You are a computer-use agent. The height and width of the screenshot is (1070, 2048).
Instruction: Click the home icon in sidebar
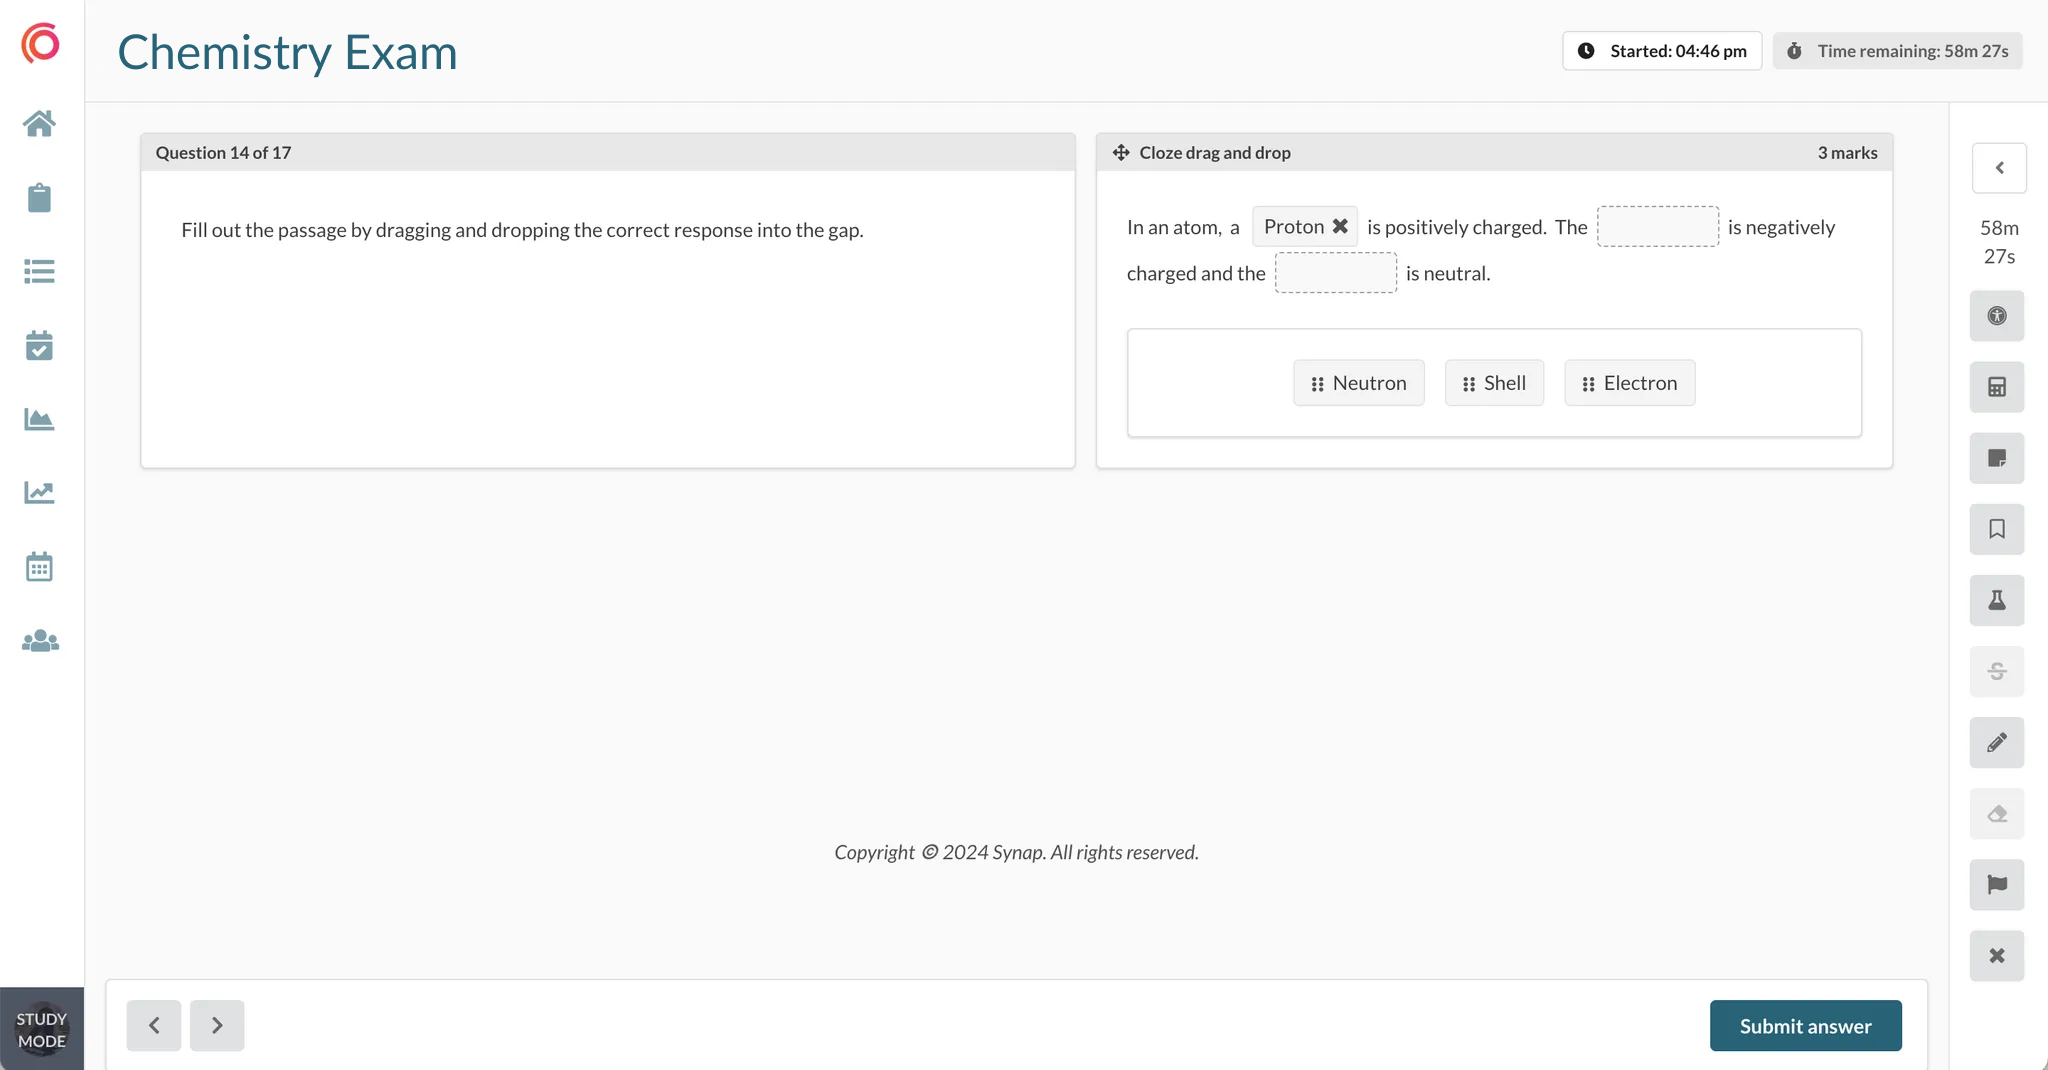39,124
